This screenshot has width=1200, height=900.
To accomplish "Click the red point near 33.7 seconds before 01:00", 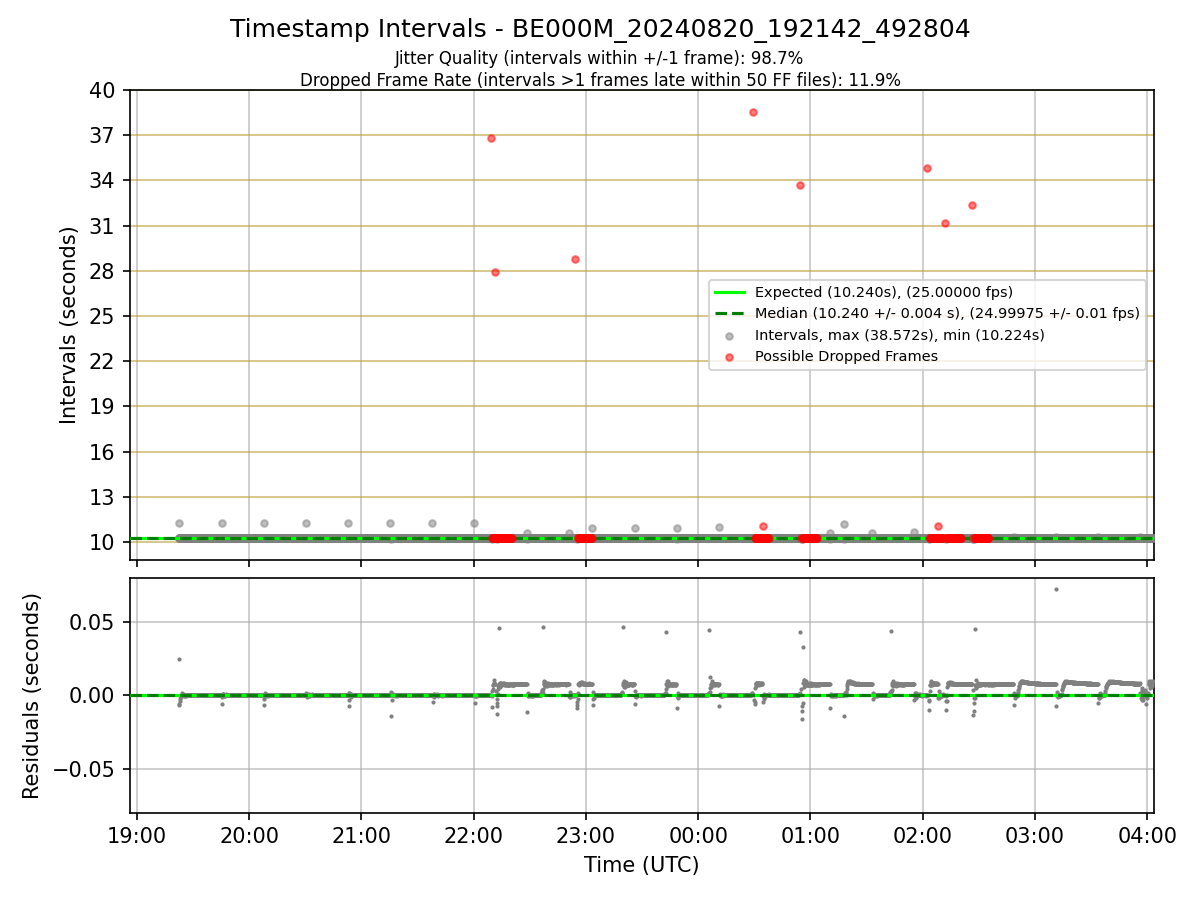I will coord(800,185).
